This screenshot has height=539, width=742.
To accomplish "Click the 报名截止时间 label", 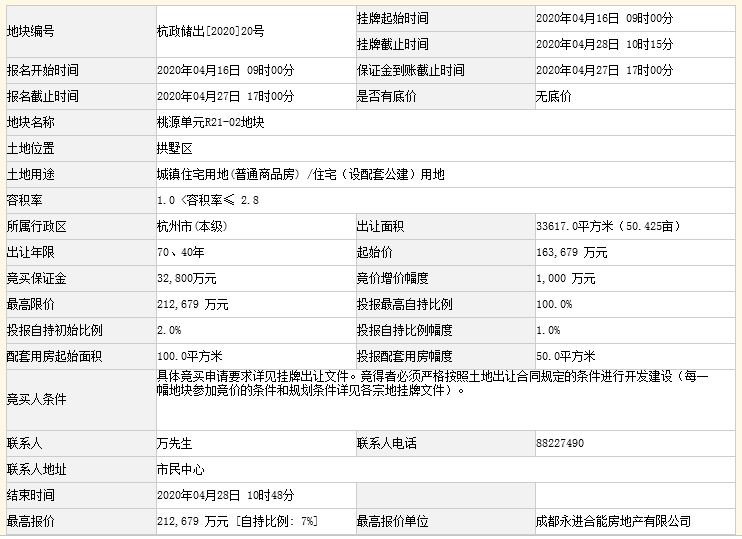I will click(43, 97).
